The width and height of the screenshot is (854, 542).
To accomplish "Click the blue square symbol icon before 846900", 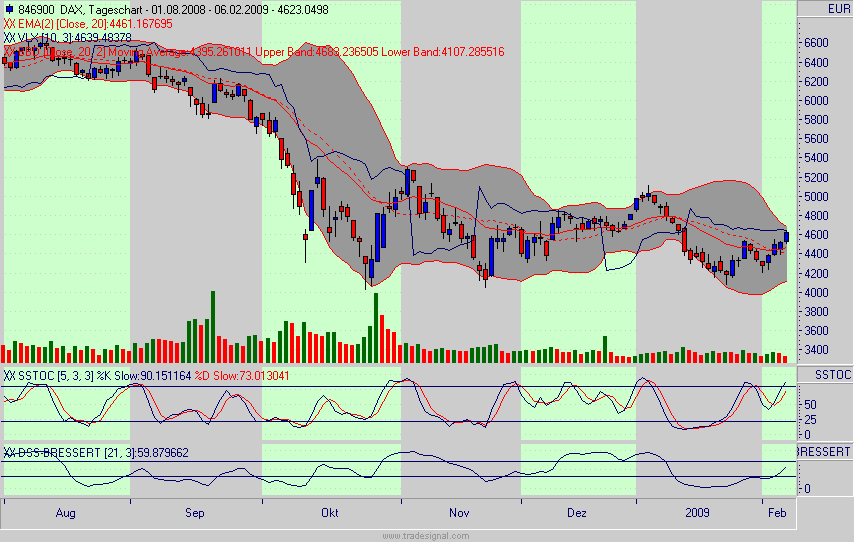I will 9,10.
